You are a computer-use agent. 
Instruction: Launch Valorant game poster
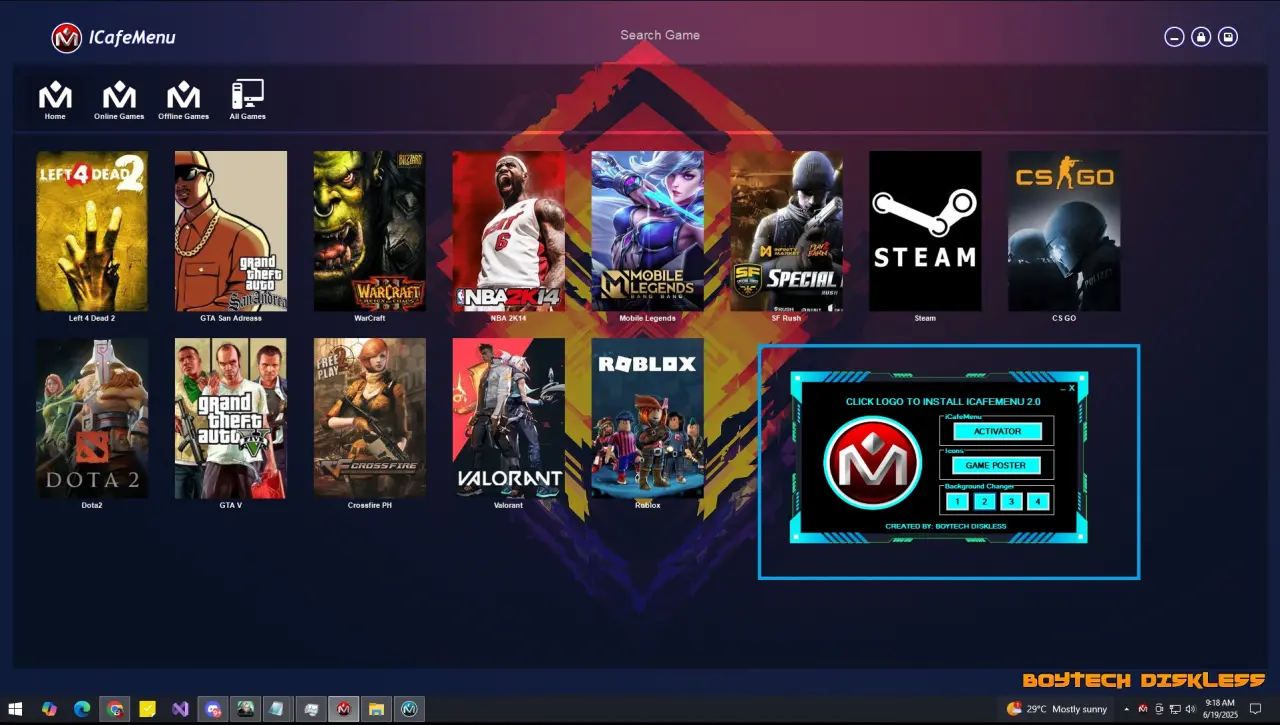[509, 418]
